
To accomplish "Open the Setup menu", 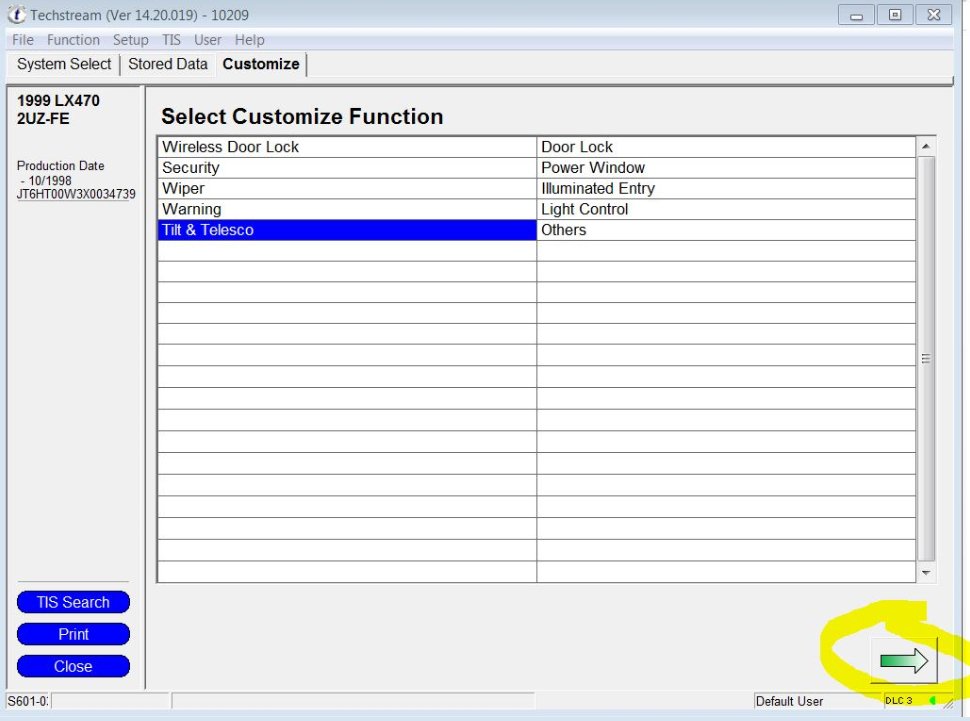I will [x=131, y=40].
